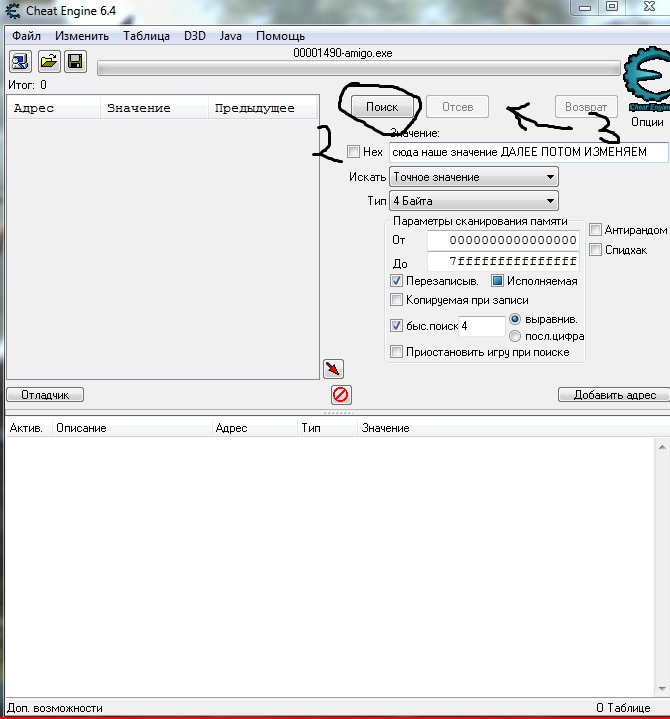Click Cheat Engine title bar app icon

click(13, 10)
